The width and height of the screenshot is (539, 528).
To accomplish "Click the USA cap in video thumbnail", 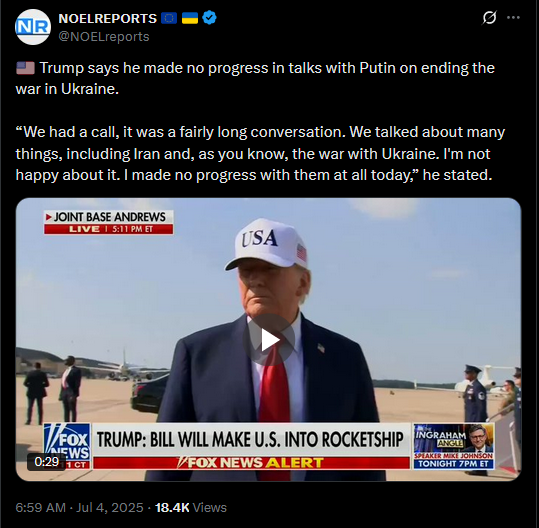I will [267, 243].
